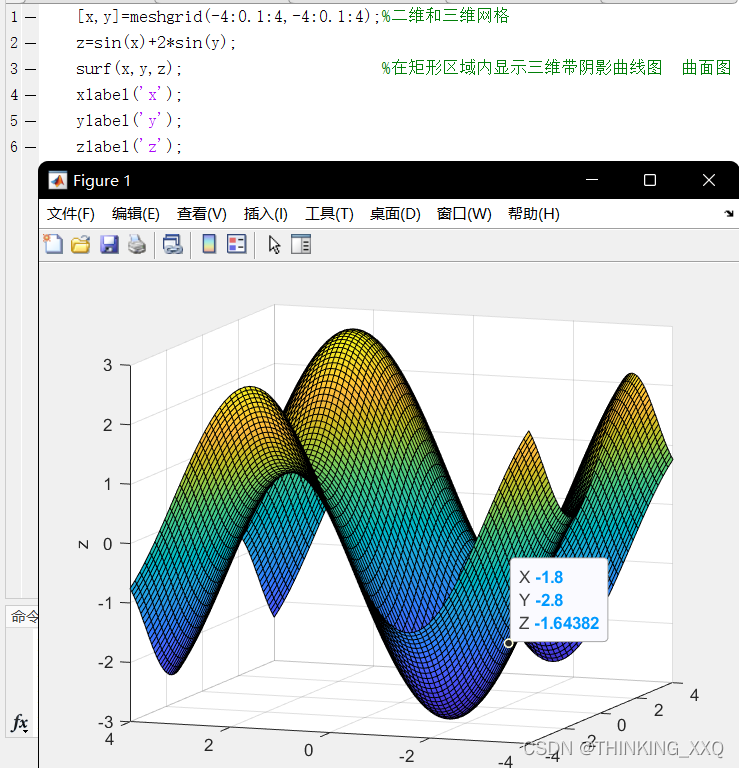The width and height of the screenshot is (739, 768).
Task: Set breakpoint on editor line 3 dash
Action: (x=30, y=70)
